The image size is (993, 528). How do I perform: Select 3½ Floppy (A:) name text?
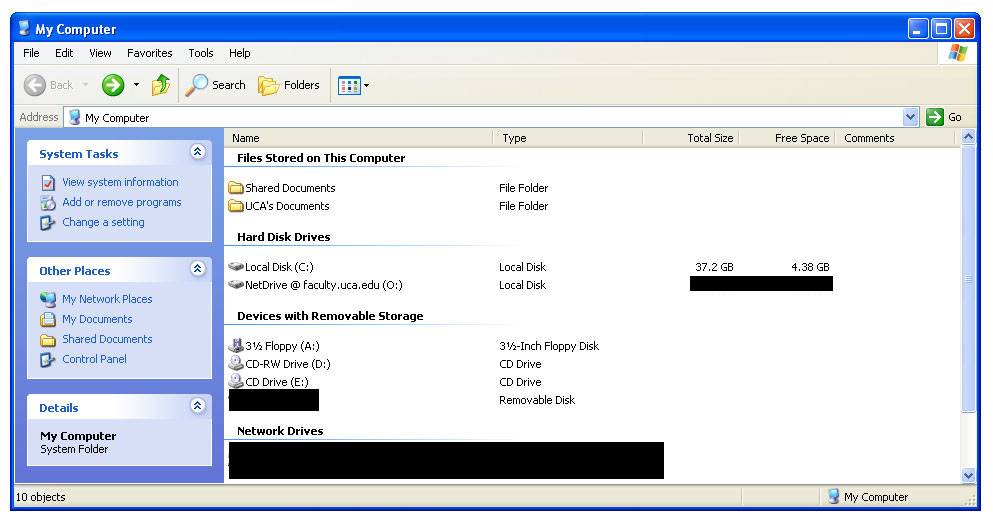pos(282,346)
